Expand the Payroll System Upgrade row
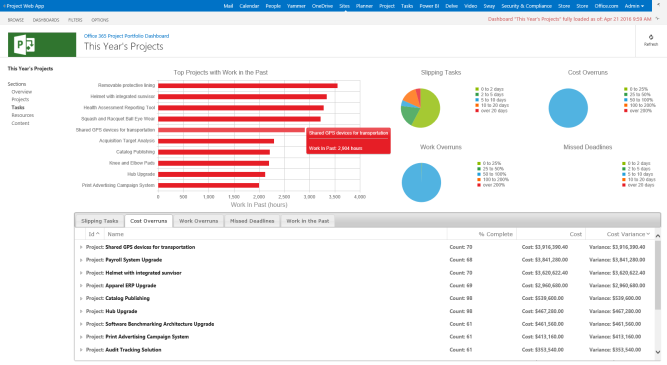 pyautogui.click(x=81, y=260)
